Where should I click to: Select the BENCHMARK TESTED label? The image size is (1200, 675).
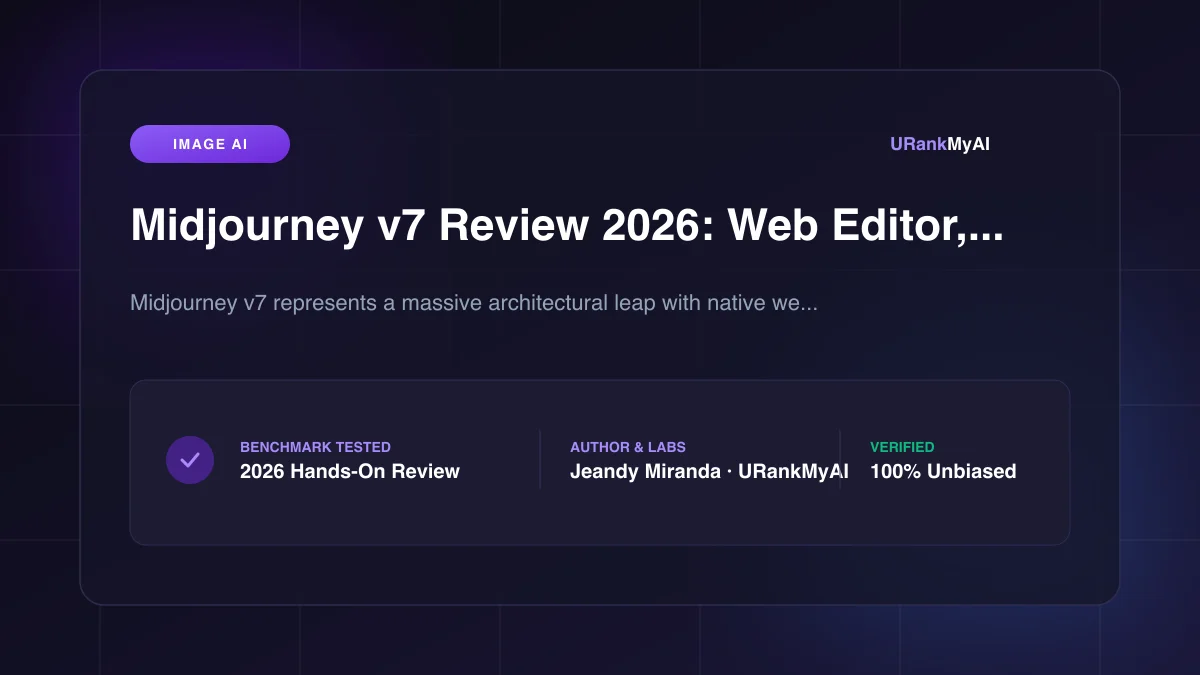pos(315,447)
